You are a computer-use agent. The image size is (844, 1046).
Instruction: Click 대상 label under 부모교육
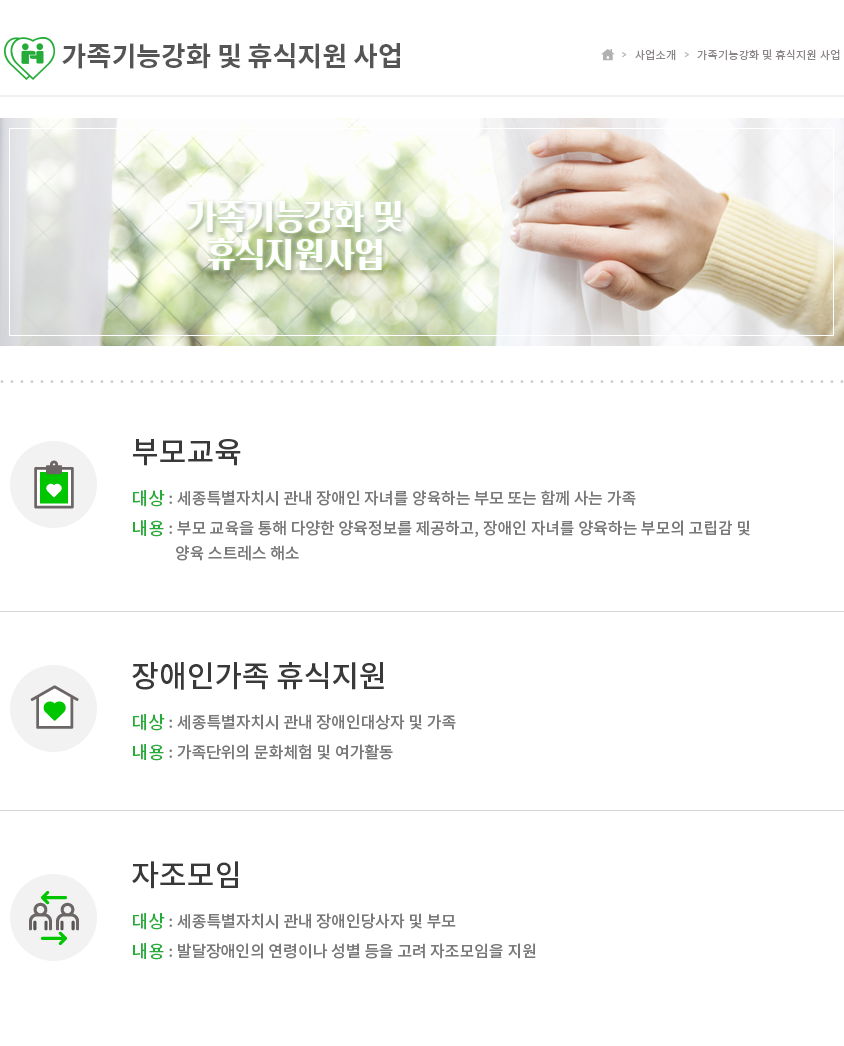point(147,498)
